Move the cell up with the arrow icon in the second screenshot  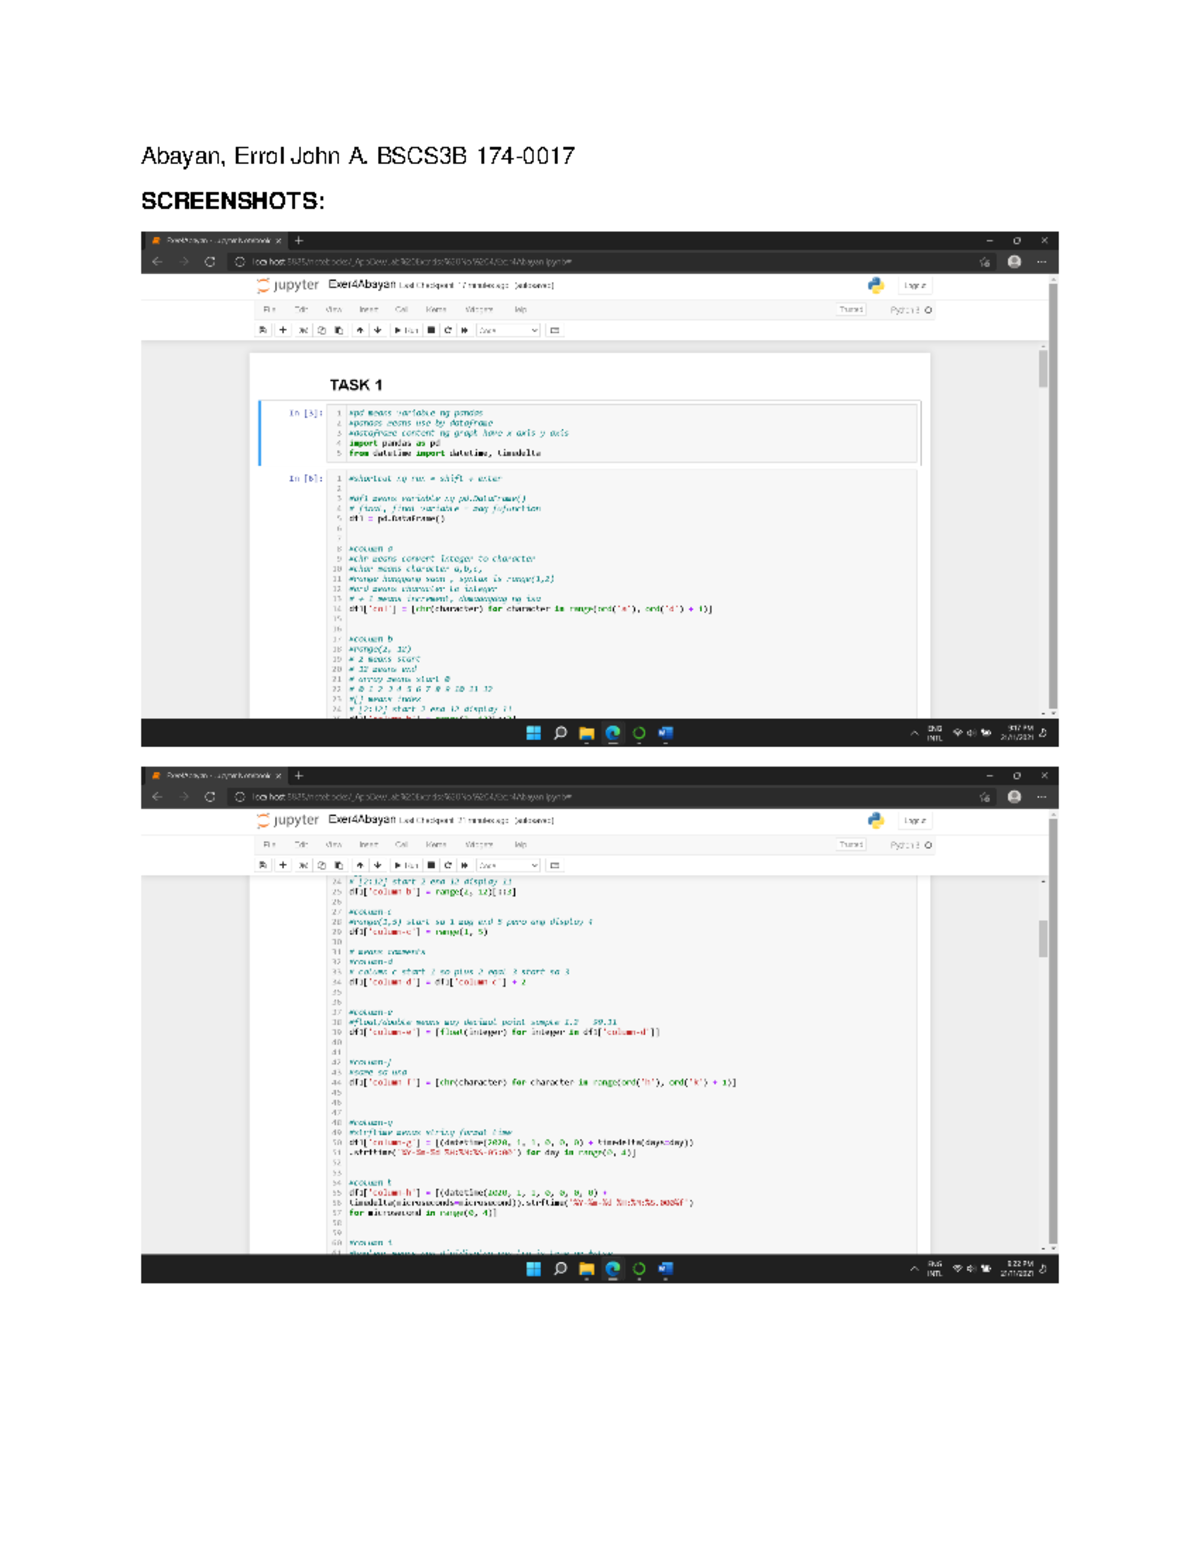coord(360,865)
